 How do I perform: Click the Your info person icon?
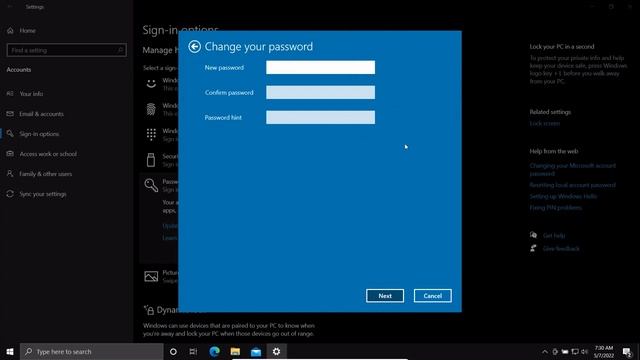pos(10,94)
